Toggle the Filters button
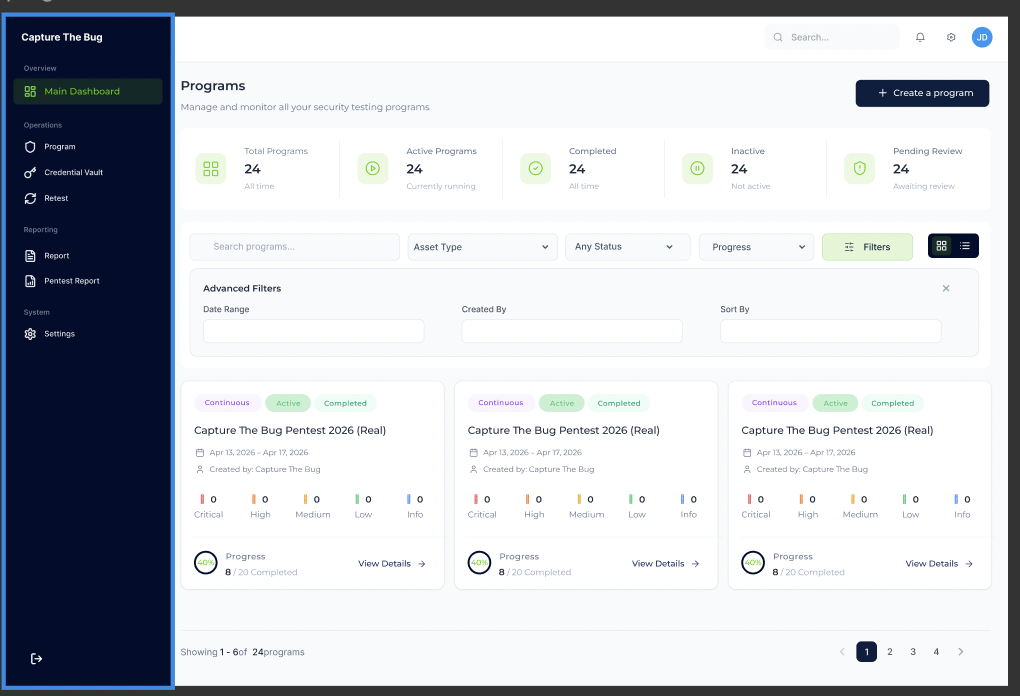This screenshot has height=696, width=1020. (867, 247)
